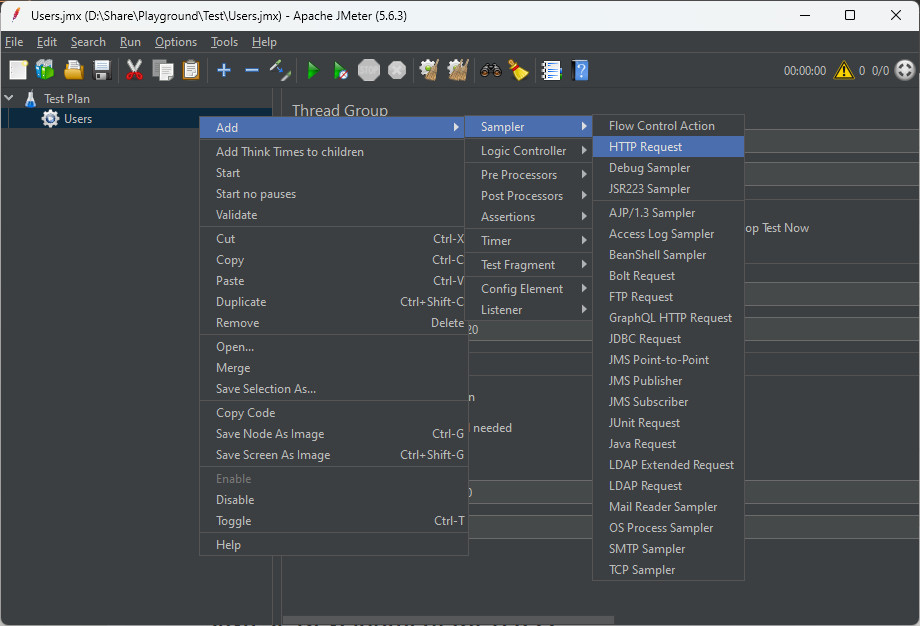The image size is (920, 626).
Task: Click Remove in context menu
Action: click(334, 323)
